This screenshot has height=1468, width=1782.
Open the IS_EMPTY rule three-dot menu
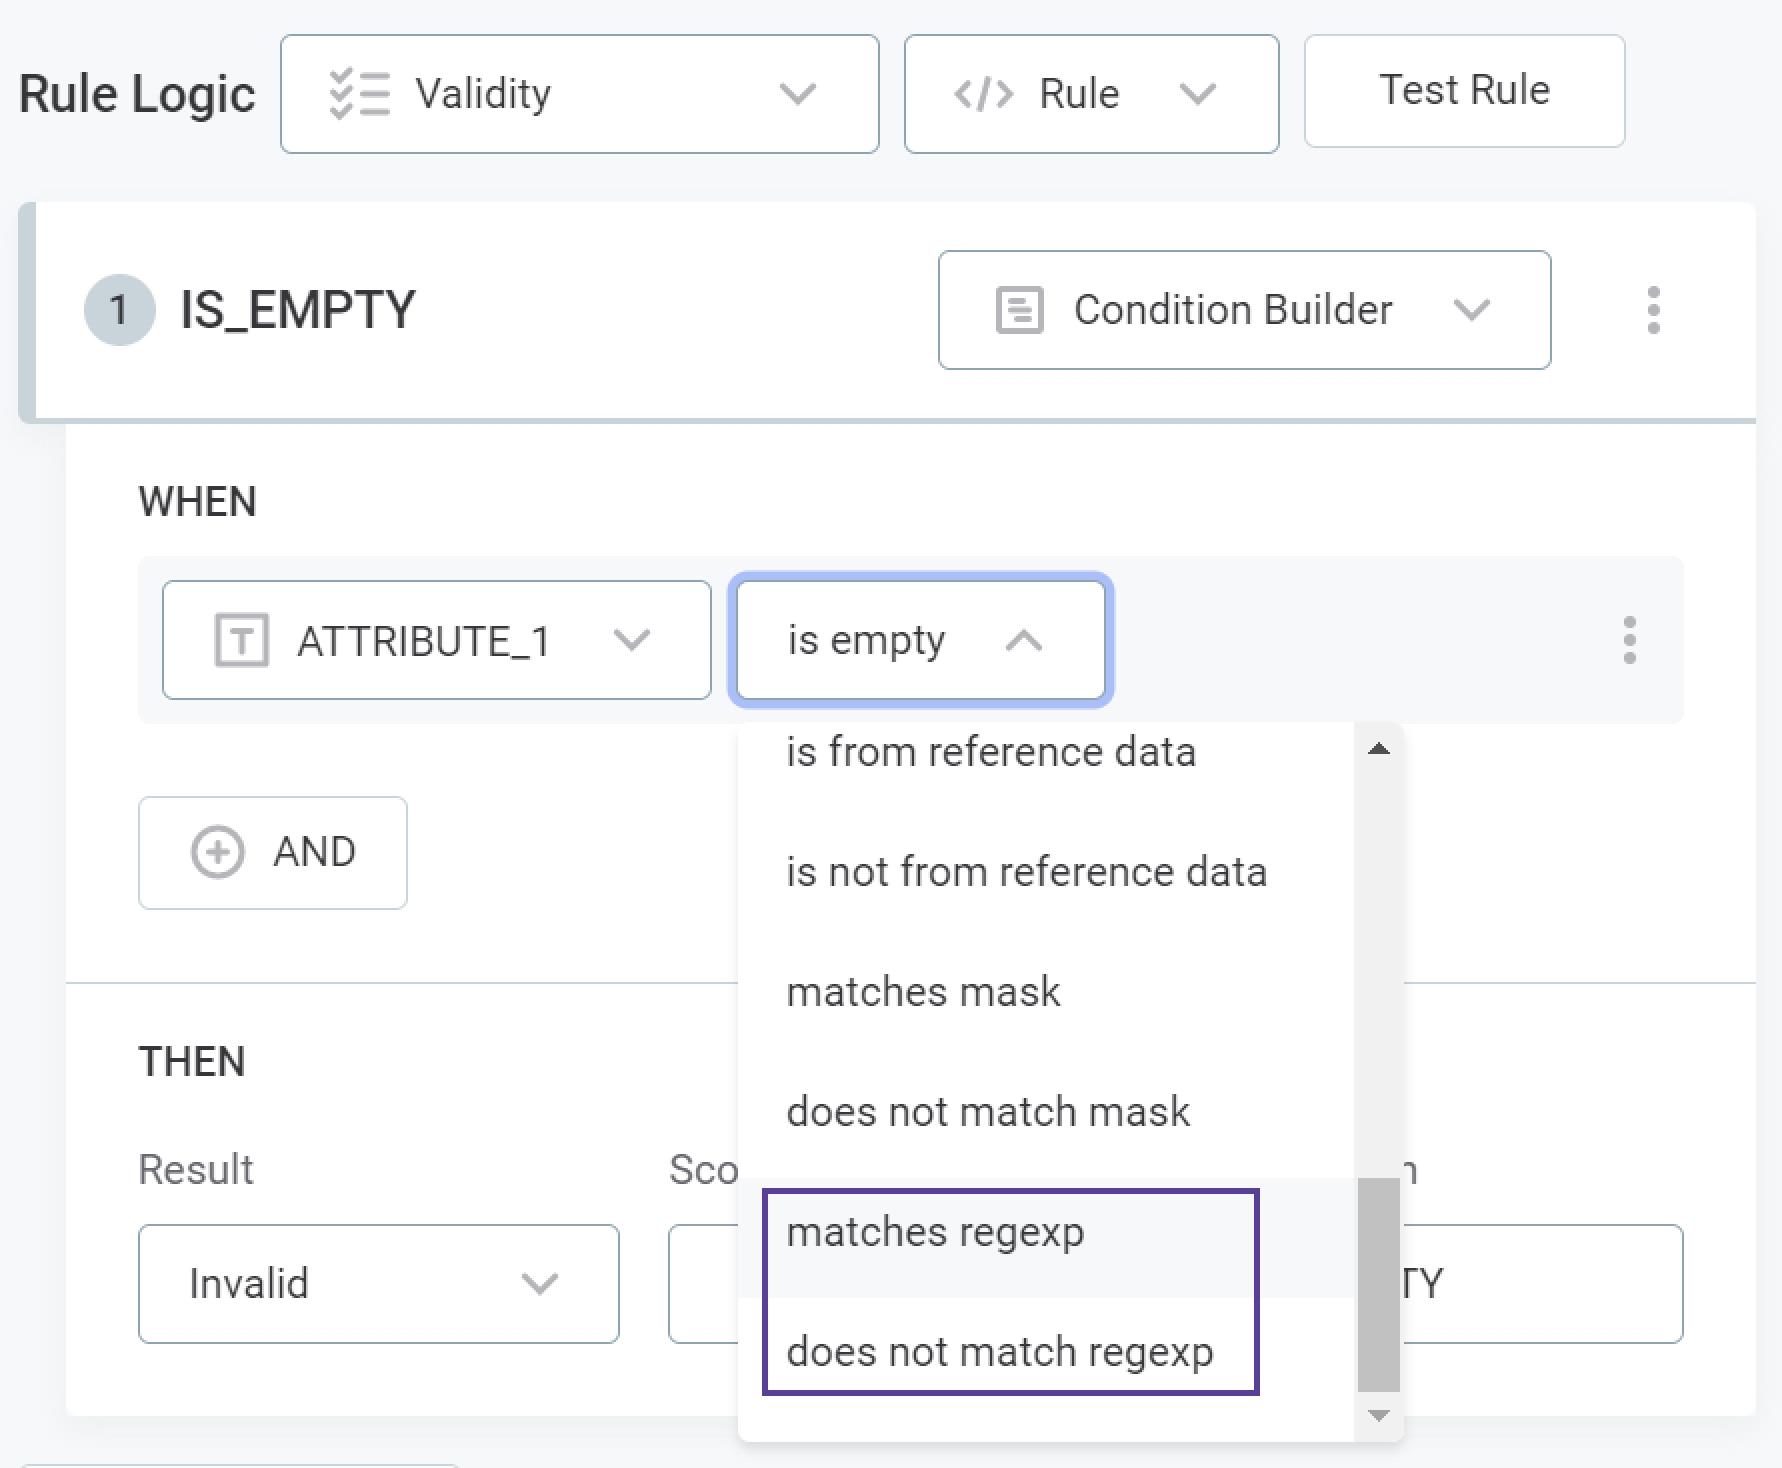(x=1653, y=310)
